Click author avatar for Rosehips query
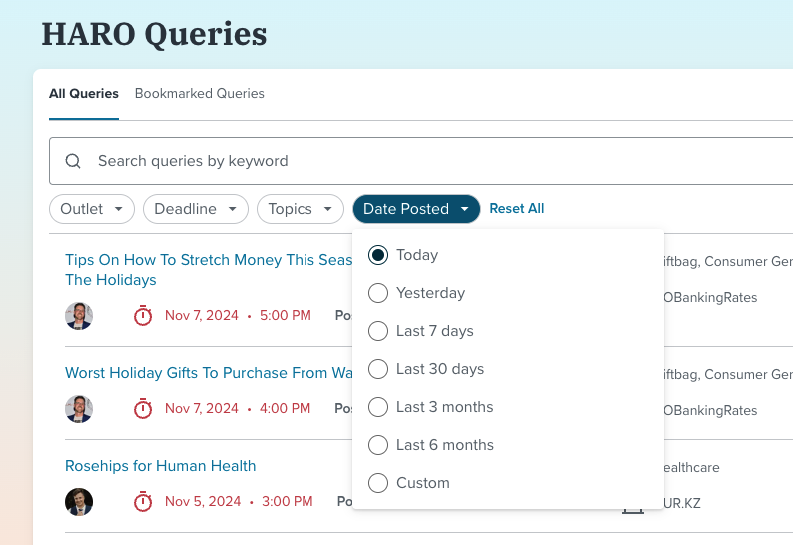 (x=79, y=502)
